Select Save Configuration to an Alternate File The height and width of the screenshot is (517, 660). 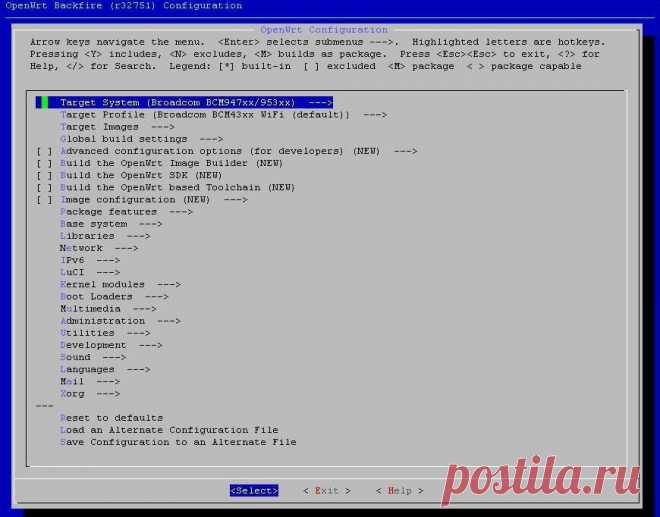[178, 442]
